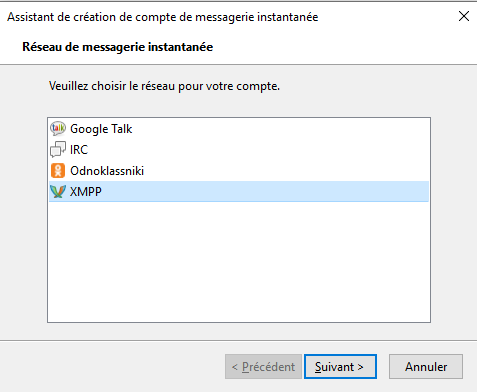The height and width of the screenshot is (392, 477).
Task: Click blank area right of Google Talk row
Action: (x=280, y=129)
